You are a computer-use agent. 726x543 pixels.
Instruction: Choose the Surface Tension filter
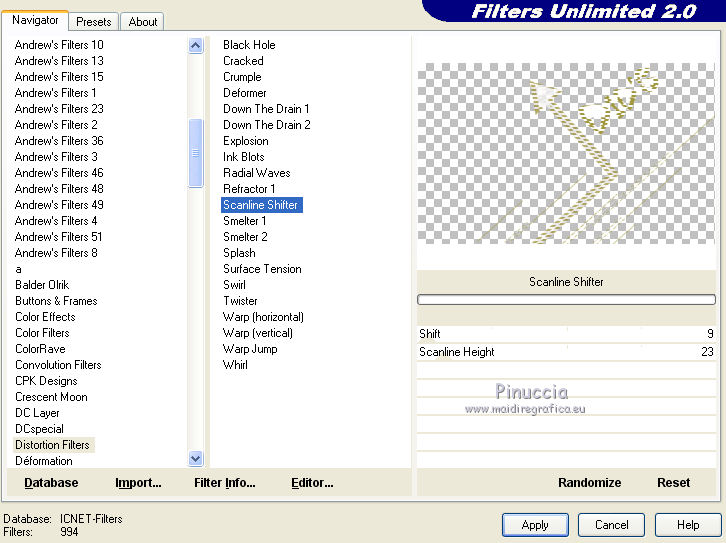click(262, 269)
